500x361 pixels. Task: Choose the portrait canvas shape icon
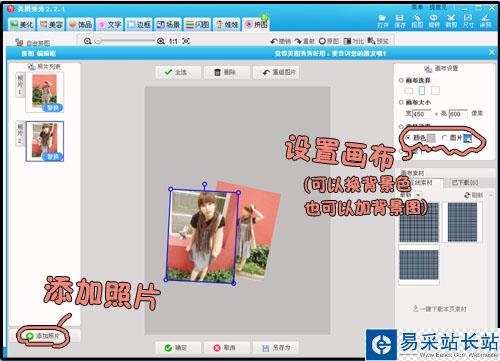pos(422,90)
